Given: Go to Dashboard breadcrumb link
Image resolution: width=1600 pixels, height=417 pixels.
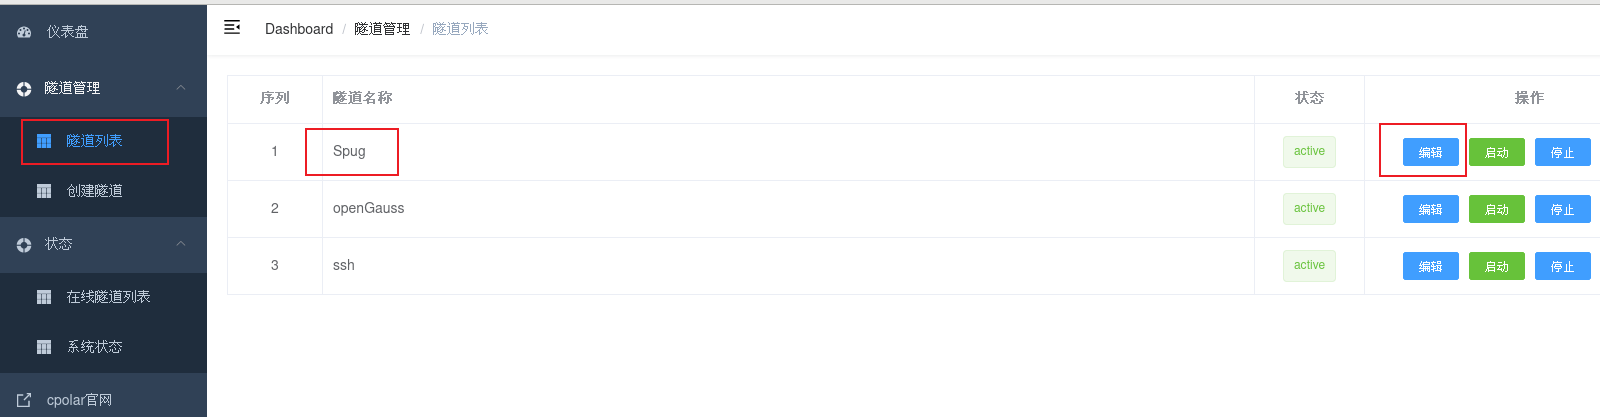Looking at the screenshot, I should point(299,29).
